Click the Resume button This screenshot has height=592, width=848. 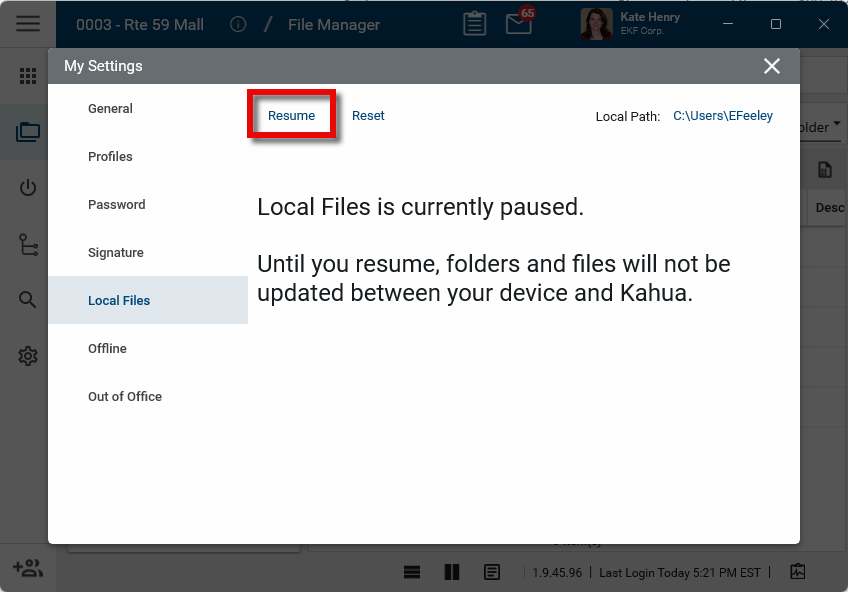click(x=292, y=116)
